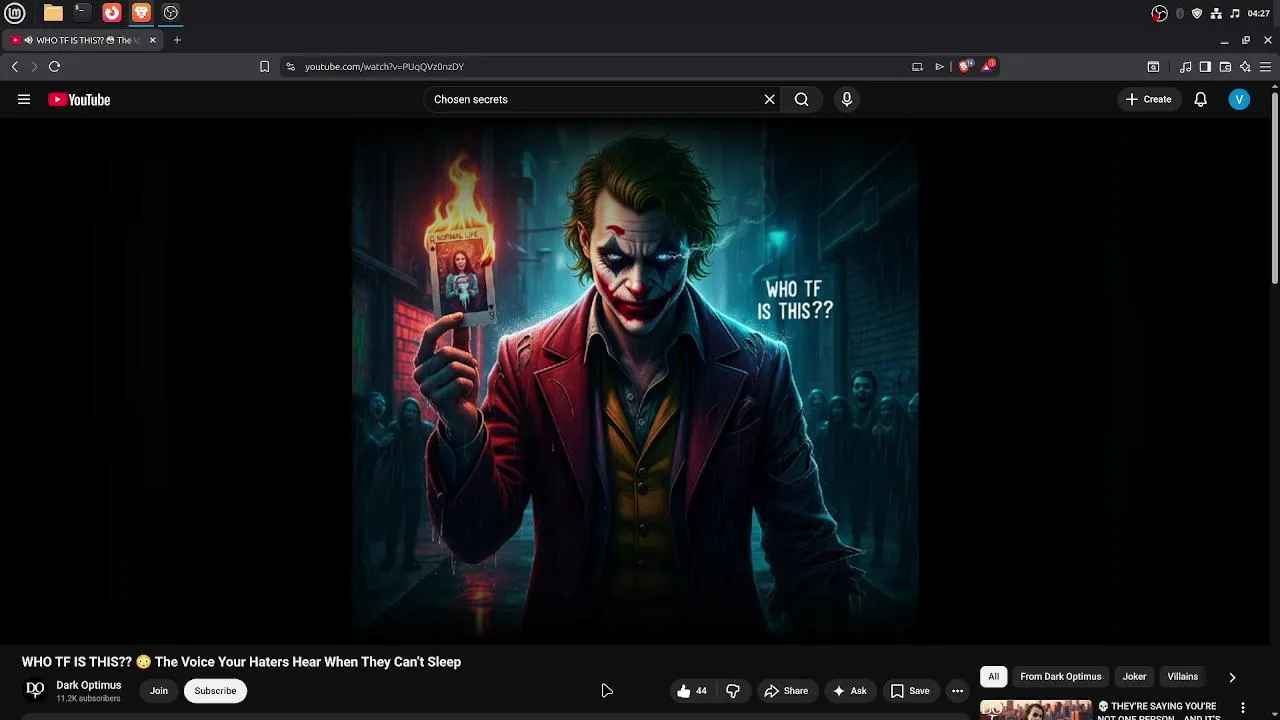View site settings icon in address bar
Viewport: 1280px width, 720px height.
(290, 66)
